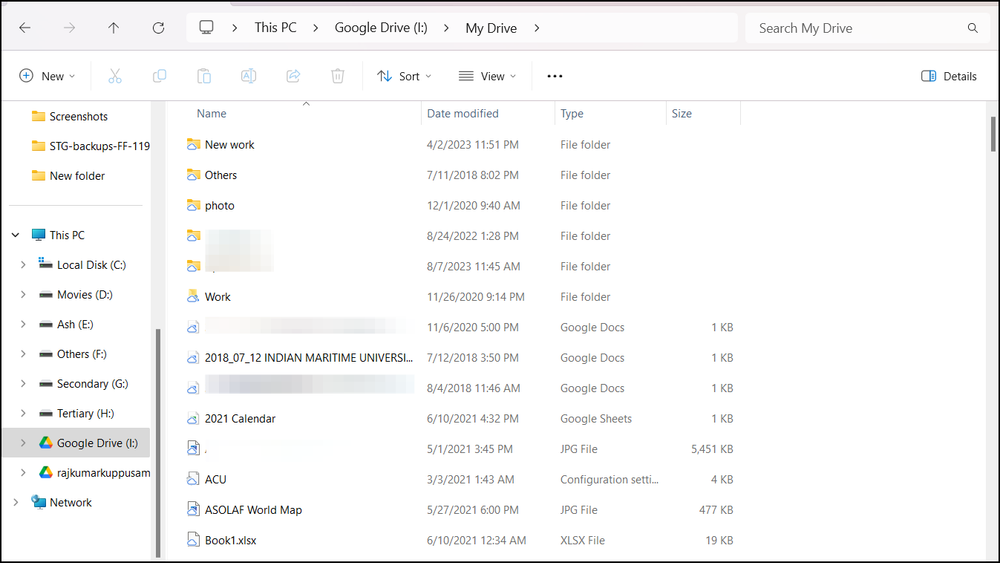Go up one folder level
The image size is (1000, 563).
click(114, 28)
